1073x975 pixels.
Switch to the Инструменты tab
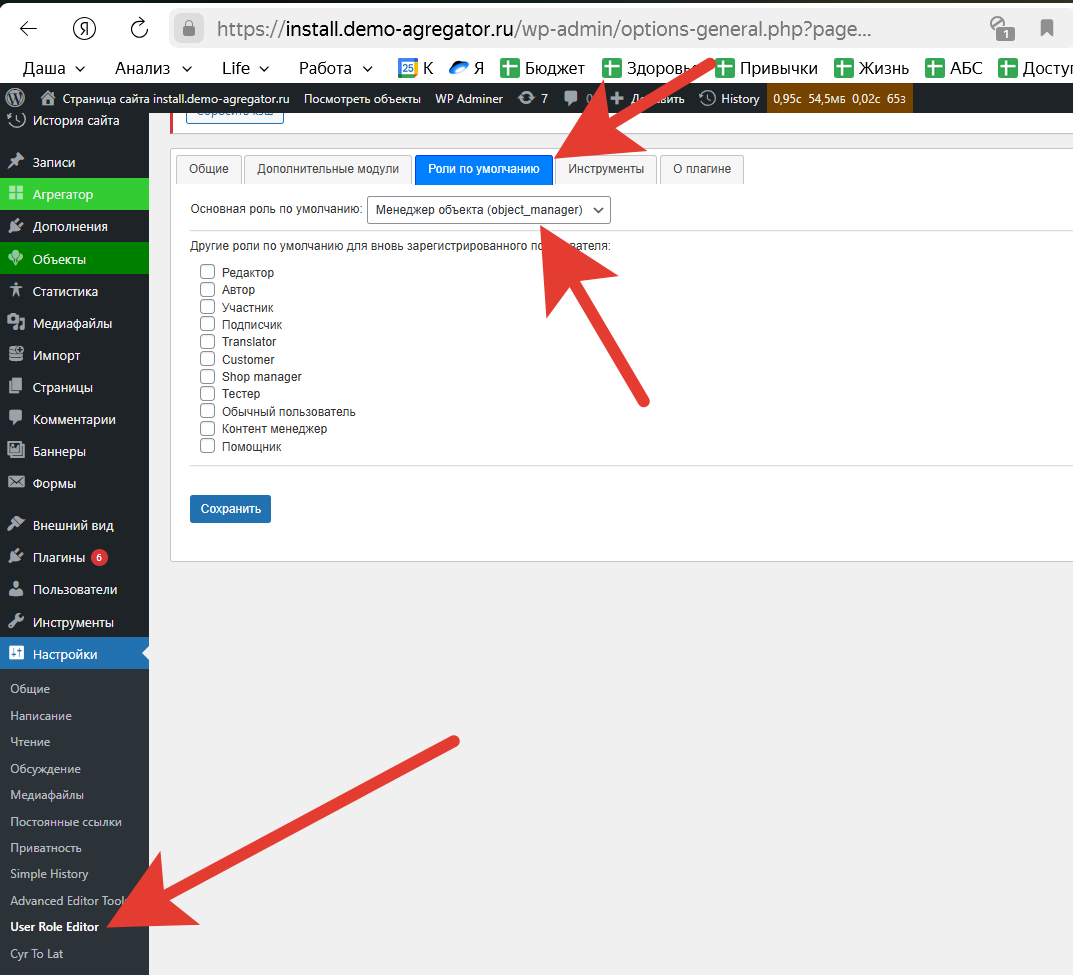(x=606, y=169)
